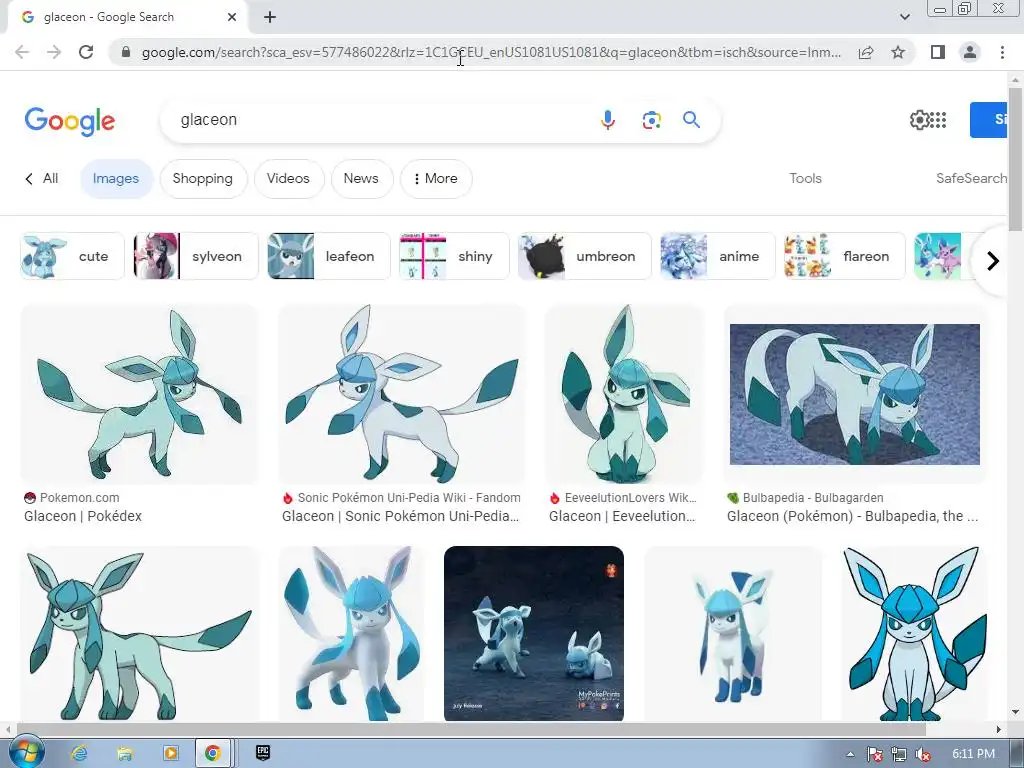Click the network tray icon
The width and height of the screenshot is (1024, 768).
899,754
